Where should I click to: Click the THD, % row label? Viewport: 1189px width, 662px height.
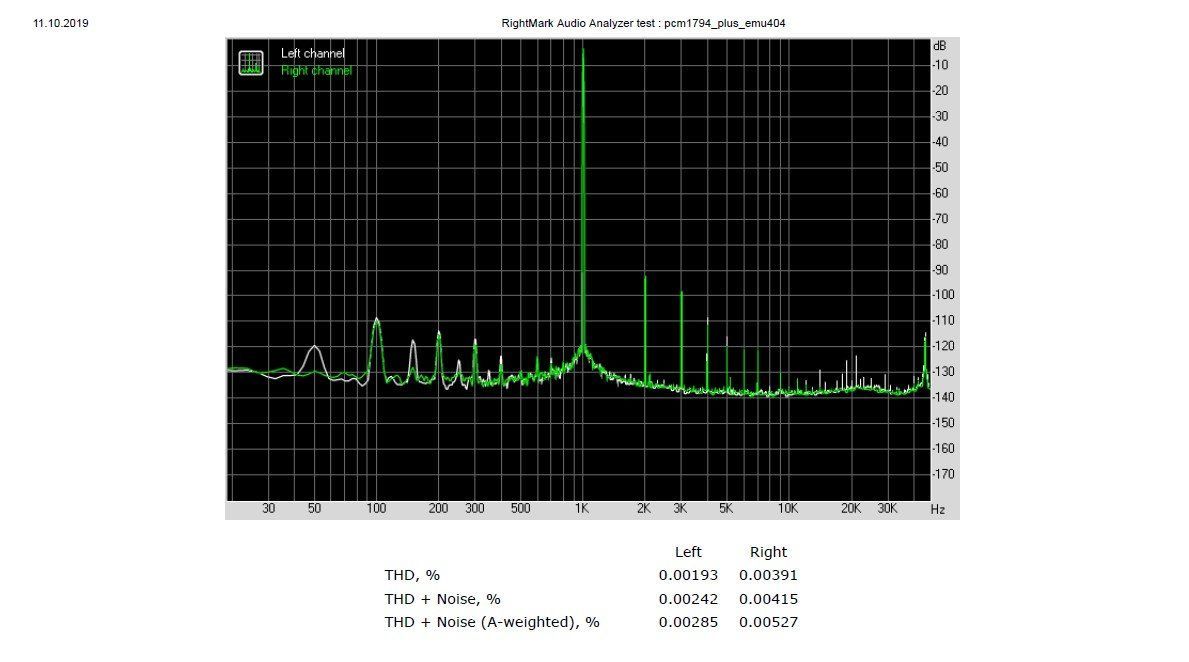pos(412,576)
